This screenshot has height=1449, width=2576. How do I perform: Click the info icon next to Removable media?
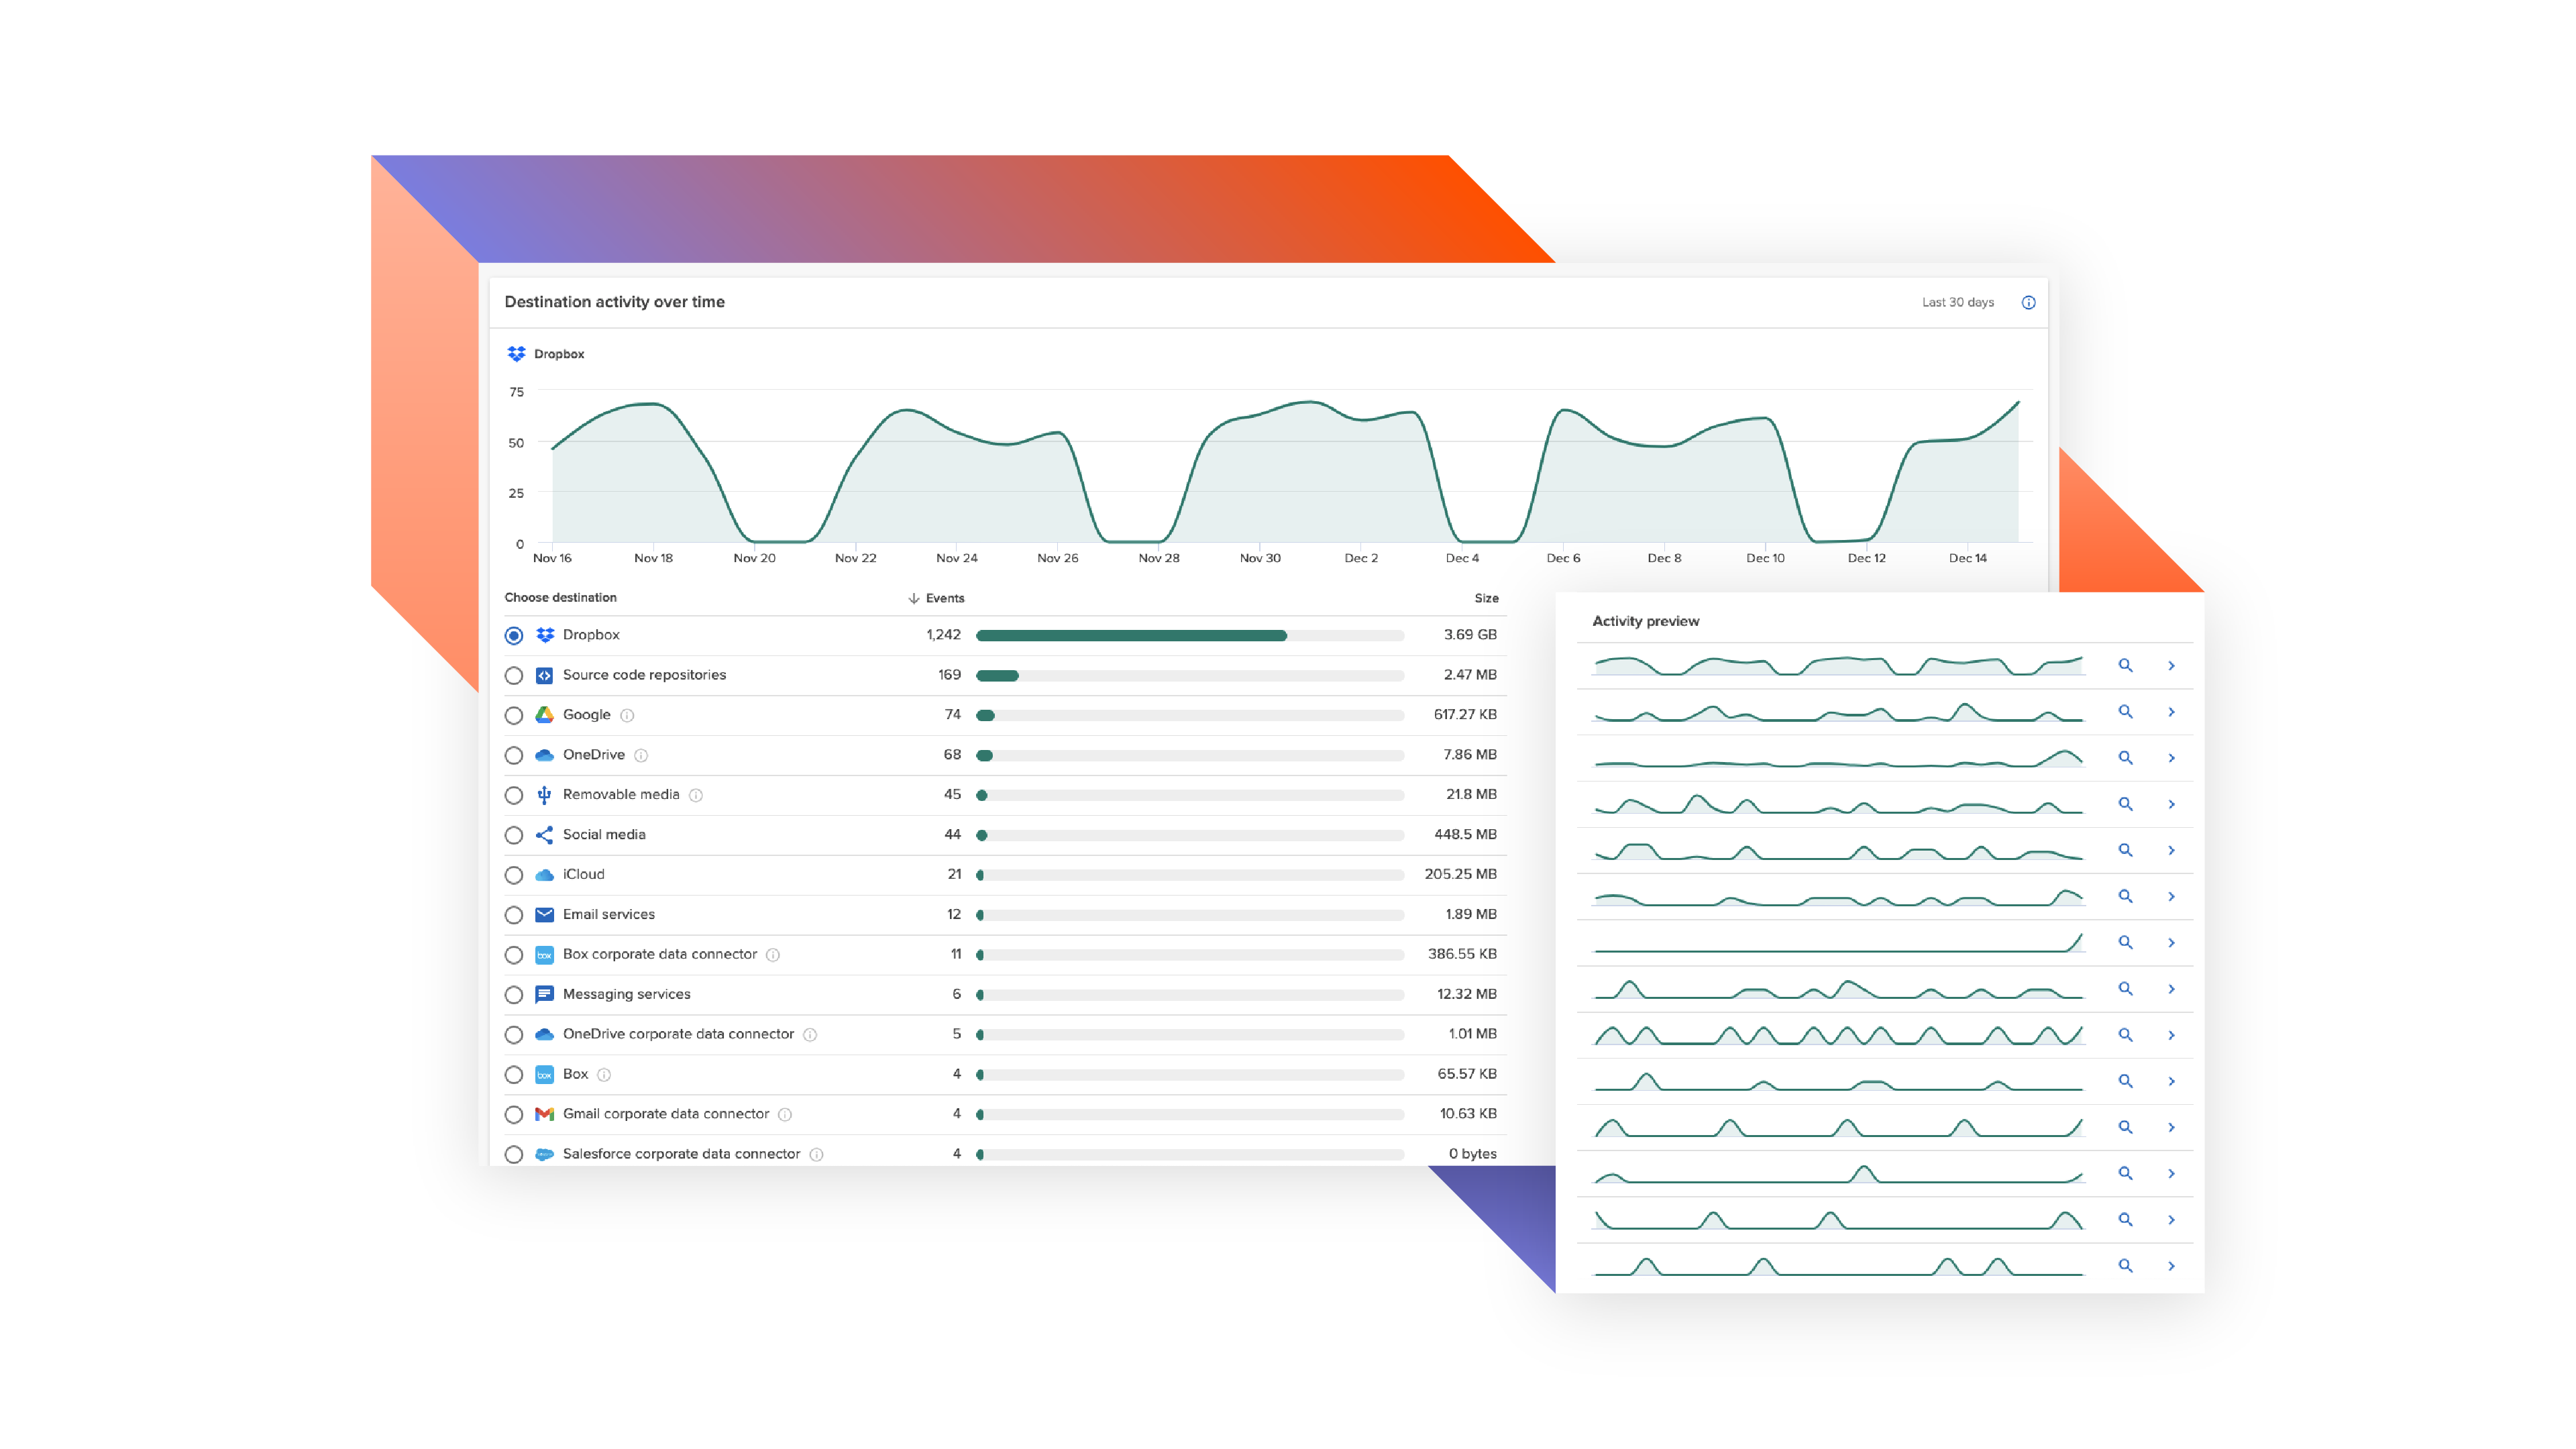point(696,795)
